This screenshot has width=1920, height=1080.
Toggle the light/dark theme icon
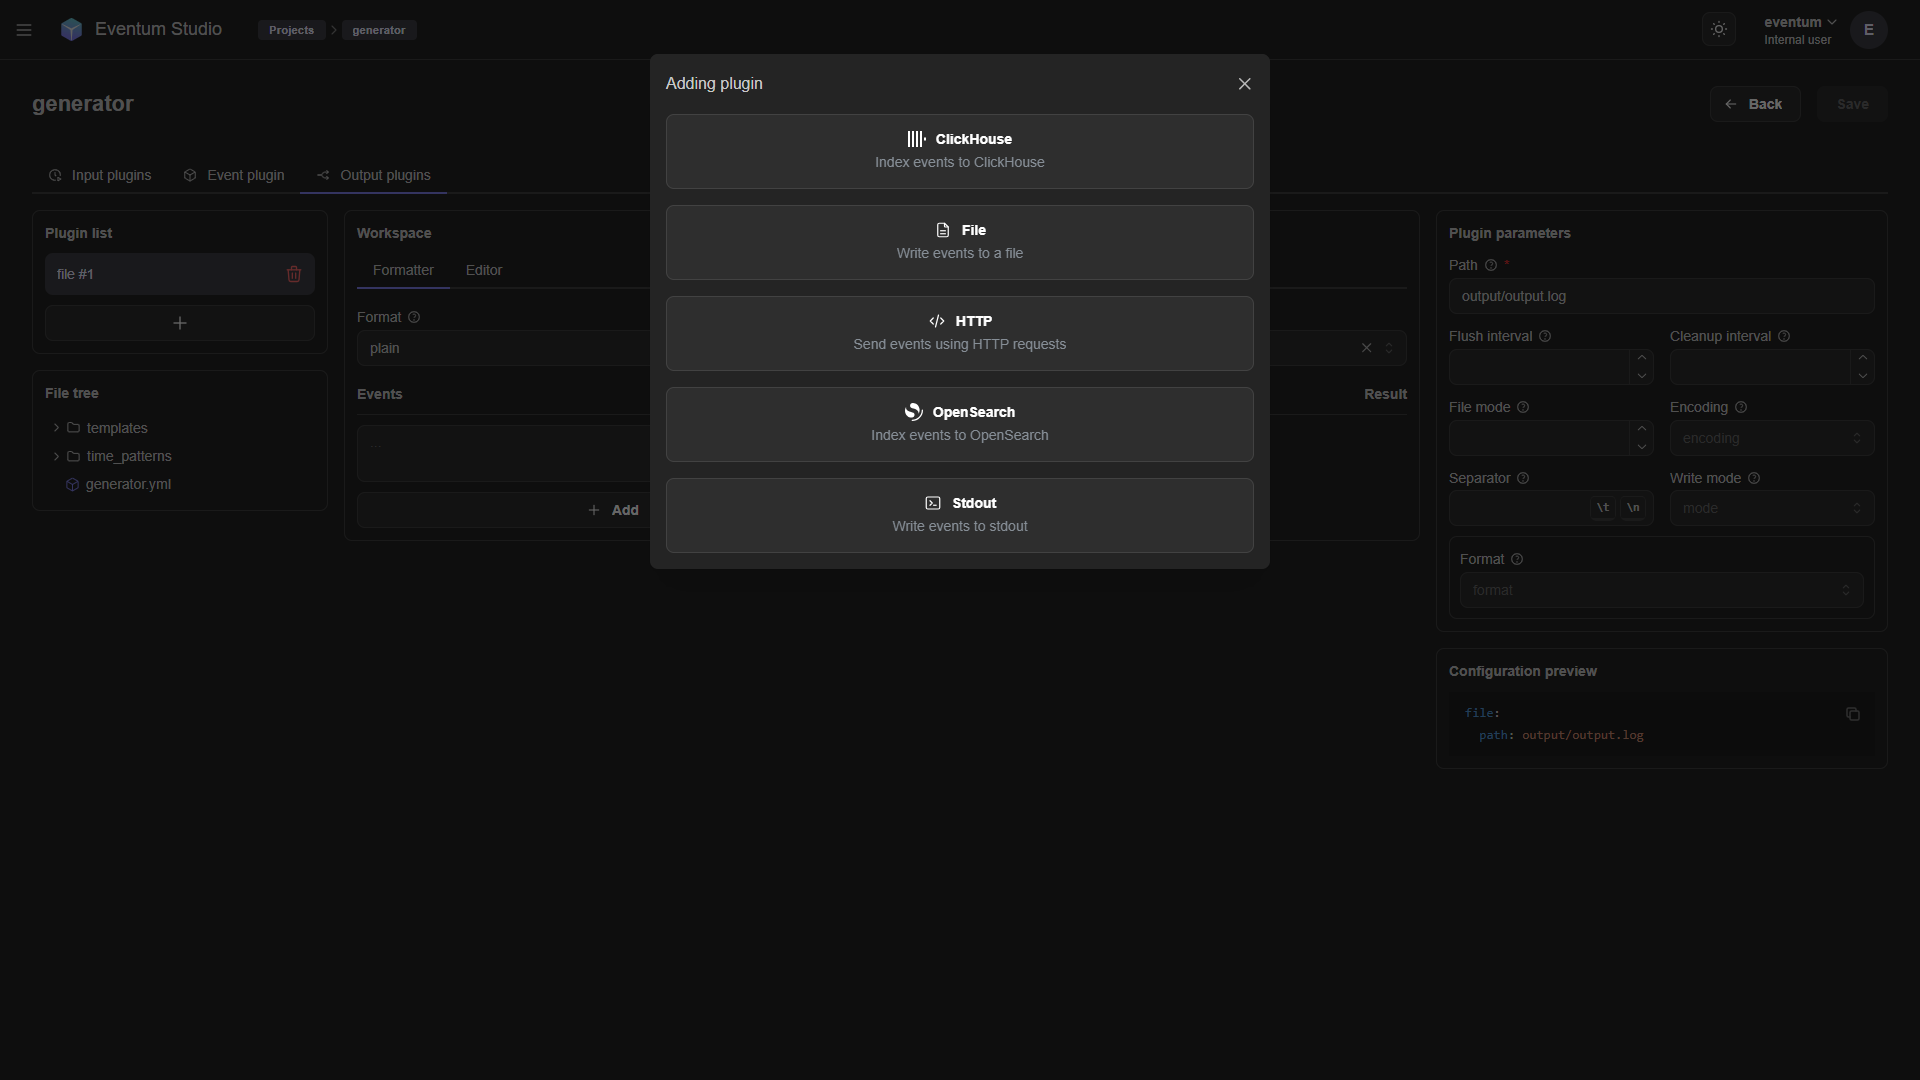click(x=1718, y=29)
